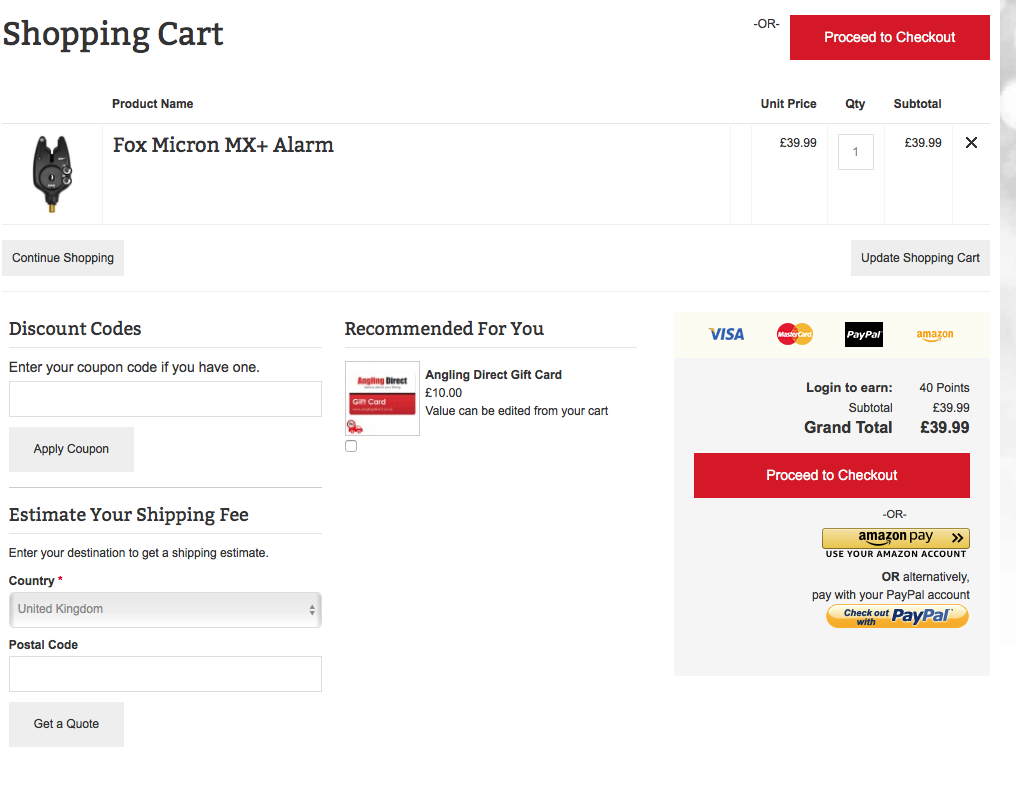Tick the Gift Card recommendation checkbox

(351, 446)
